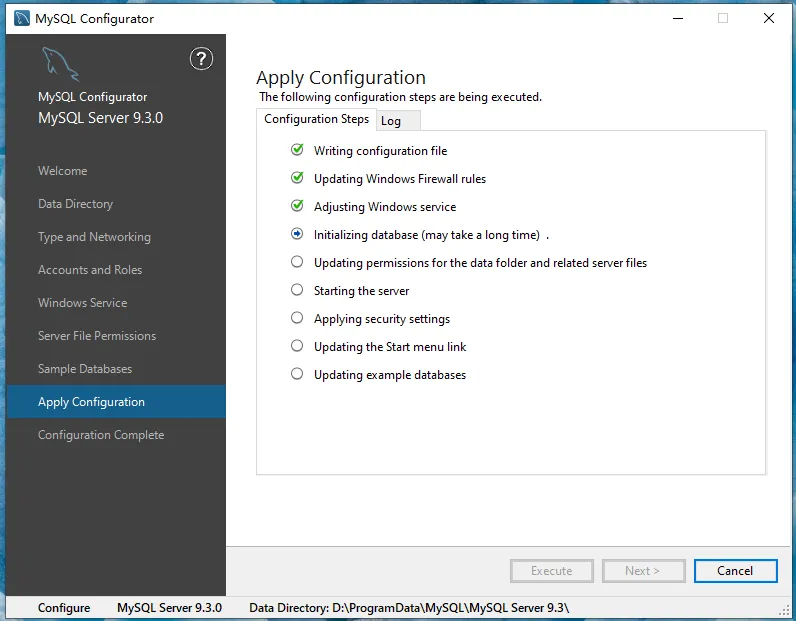The image size is (796, 621).
Task: Click the MySQL dolphin logo
Action: 60,64
